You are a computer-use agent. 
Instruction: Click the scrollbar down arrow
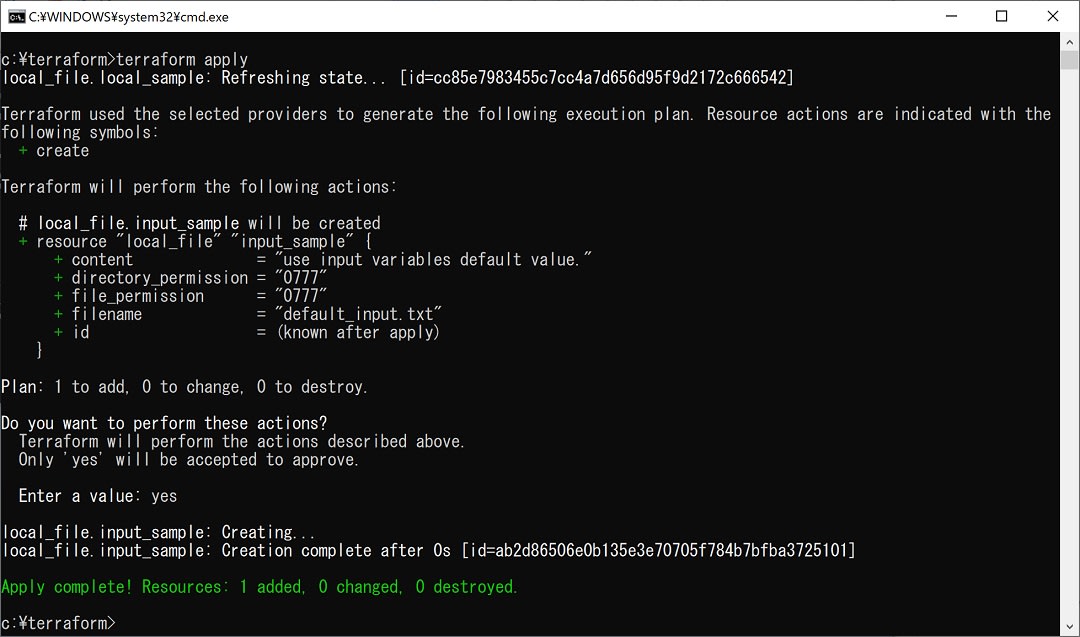pyautogui.click(x=1069, y=627)
